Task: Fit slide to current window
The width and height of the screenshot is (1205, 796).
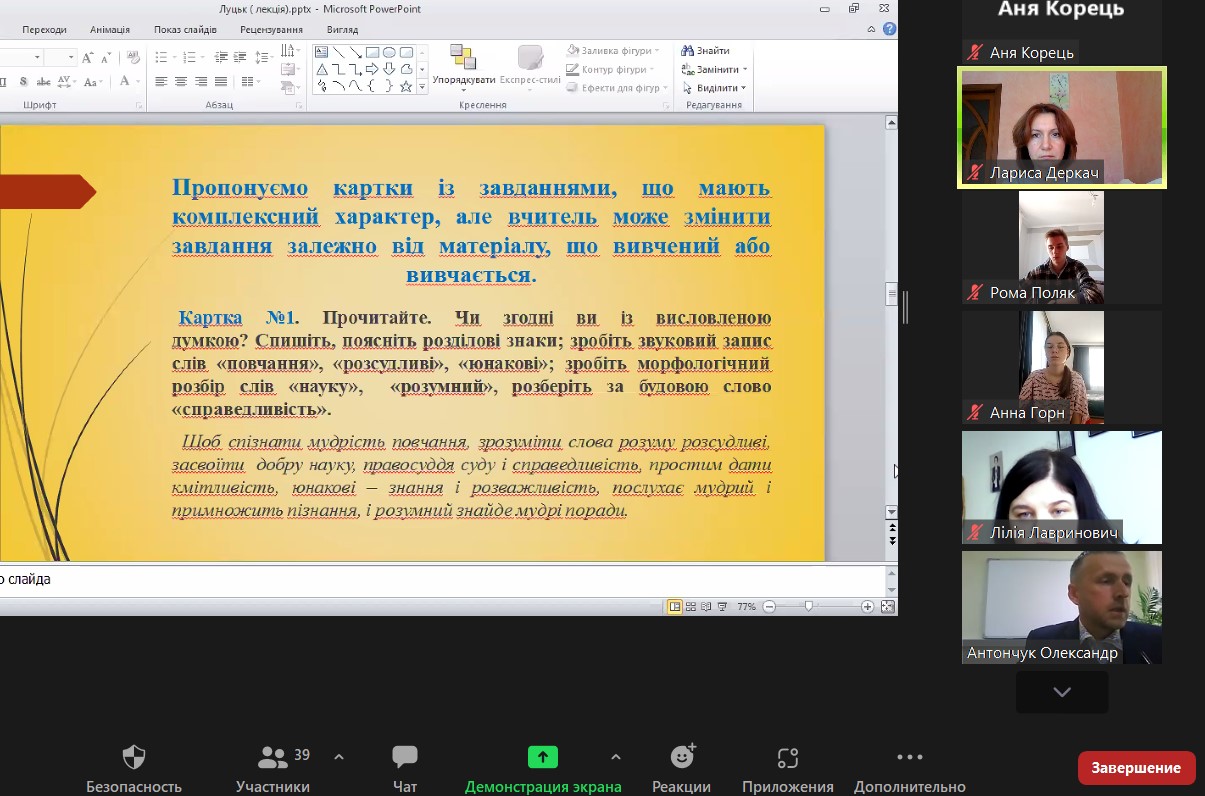Action: 887,607
